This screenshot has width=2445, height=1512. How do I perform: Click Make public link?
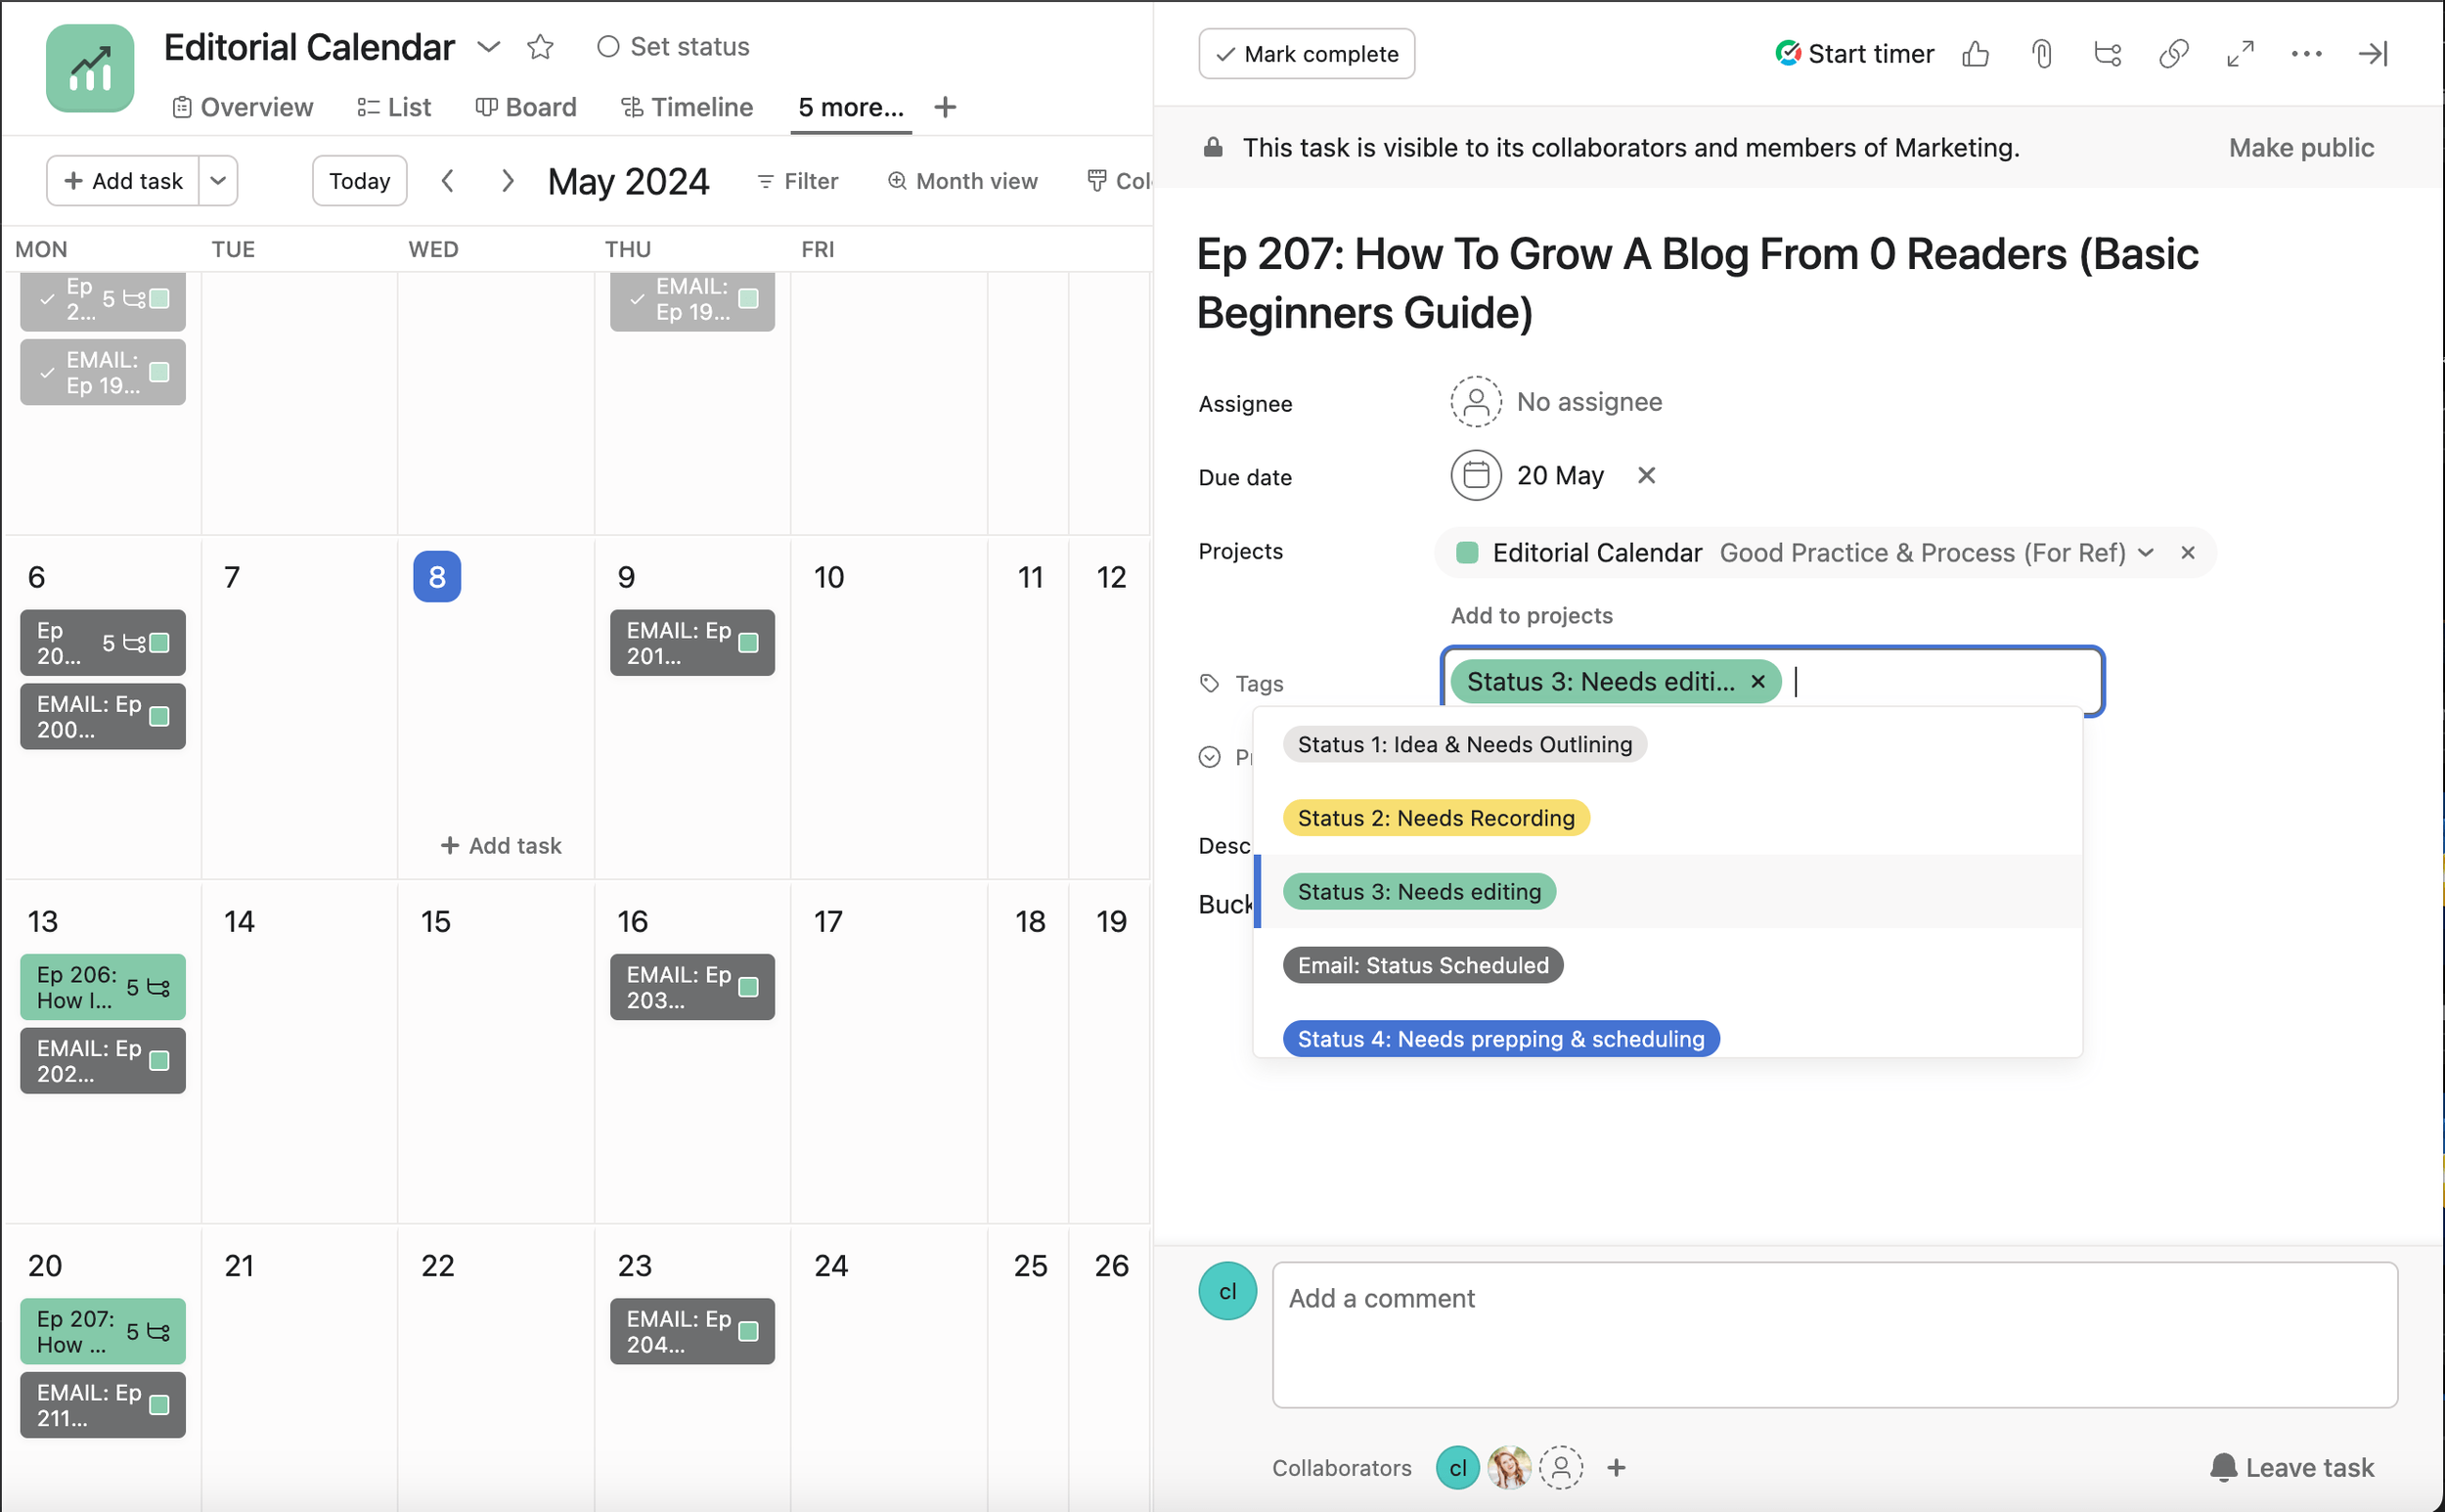(x=2300, y=148)
